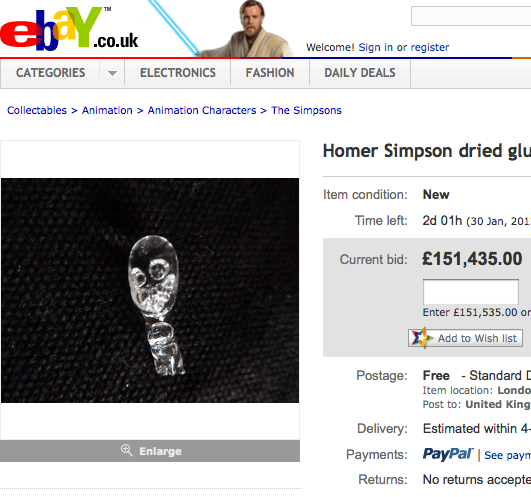Open the Fashion tab

(x=270, y=73)
